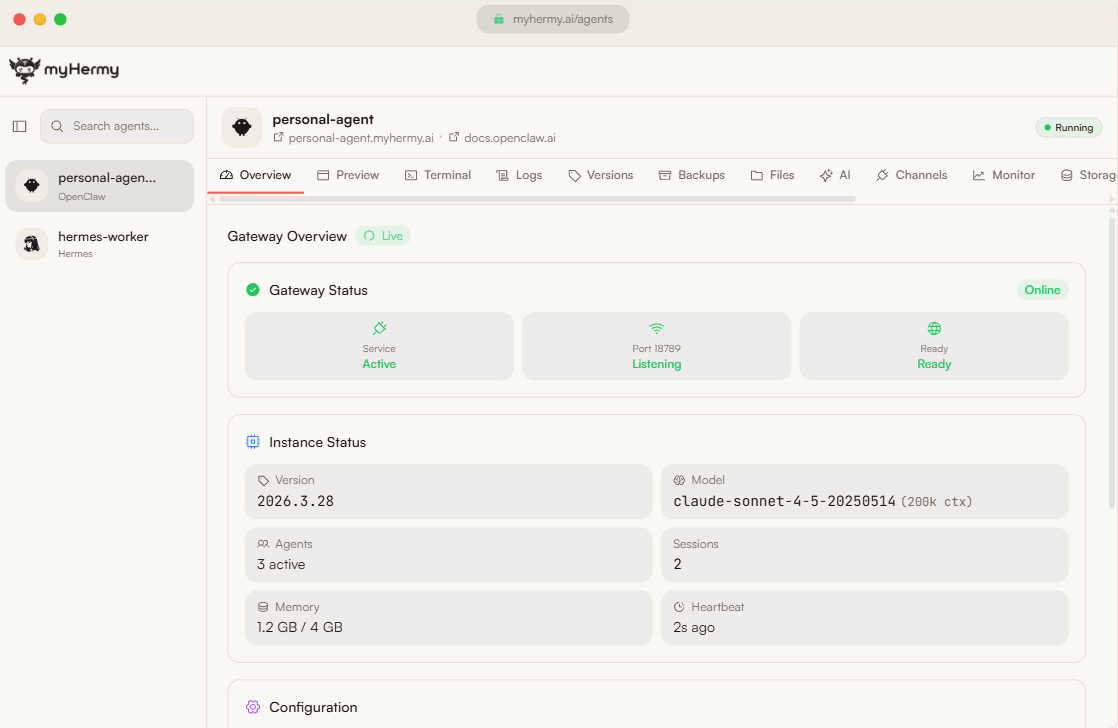This screenshot has height=728, width=1118.
Task: Click the Logs tab scroll icon
Action: click(503, 175)
